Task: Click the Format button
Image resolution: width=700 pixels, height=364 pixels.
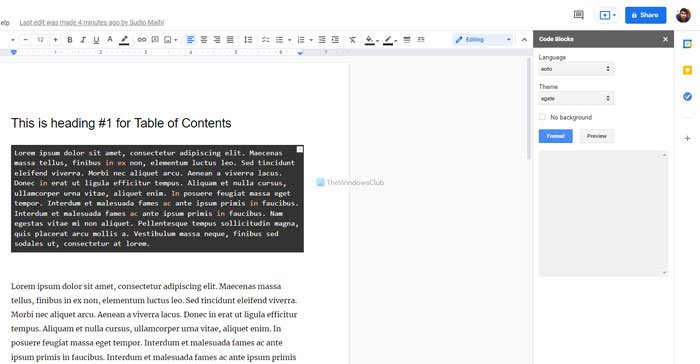Action: click(x=555, y=136)
